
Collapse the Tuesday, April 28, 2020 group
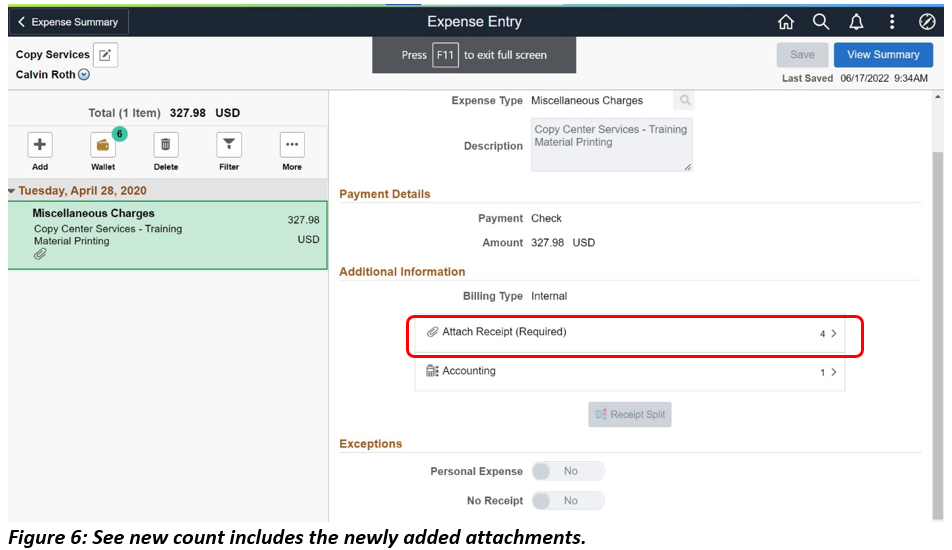click(12, 190)
